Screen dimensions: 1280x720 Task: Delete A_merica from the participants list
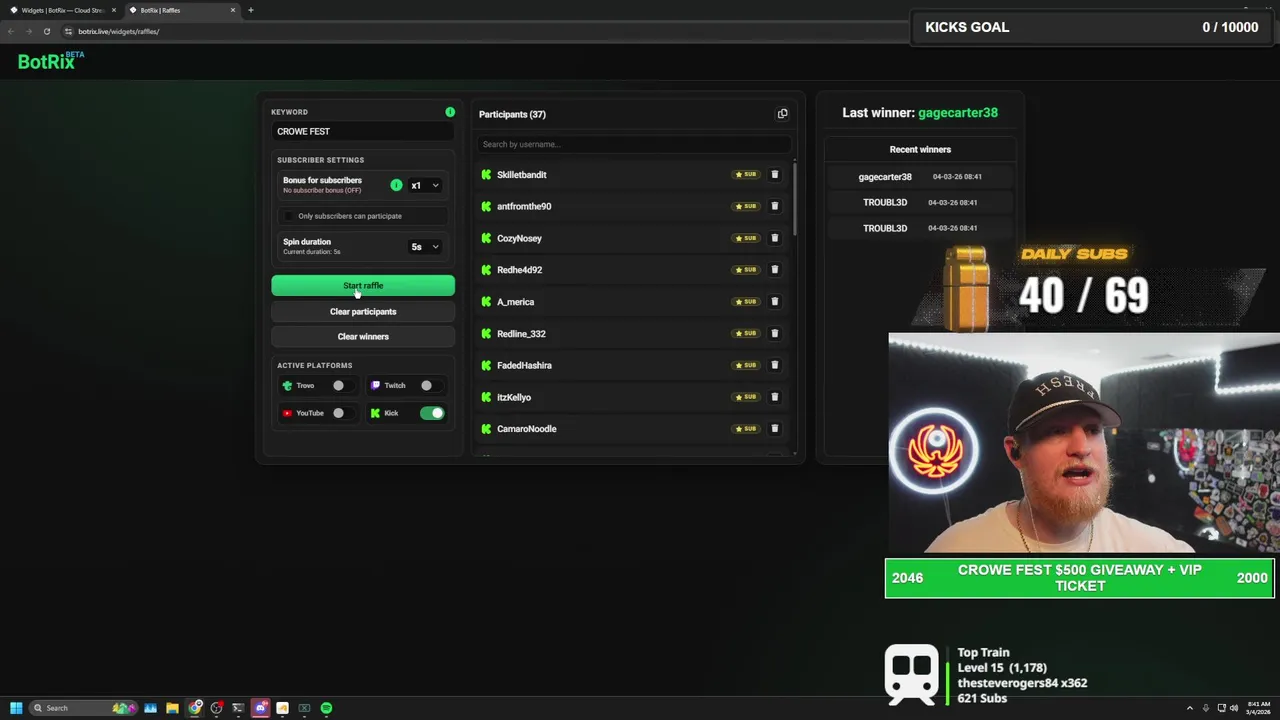coord(774,301)
